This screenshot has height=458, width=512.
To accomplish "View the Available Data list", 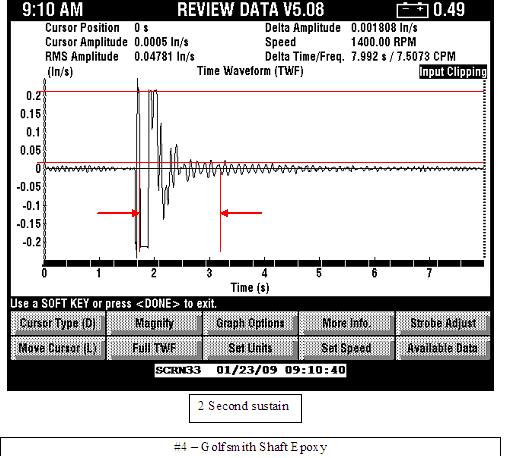I will (443, 348).
